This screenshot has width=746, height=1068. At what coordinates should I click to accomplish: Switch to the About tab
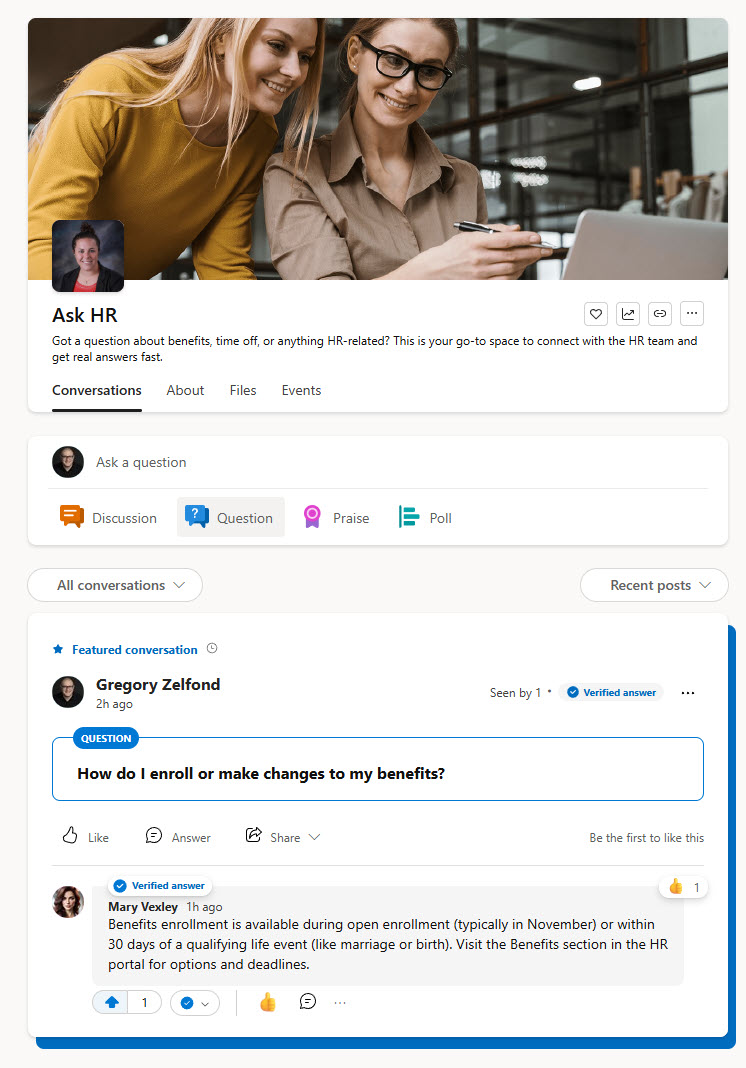[185, 390]
